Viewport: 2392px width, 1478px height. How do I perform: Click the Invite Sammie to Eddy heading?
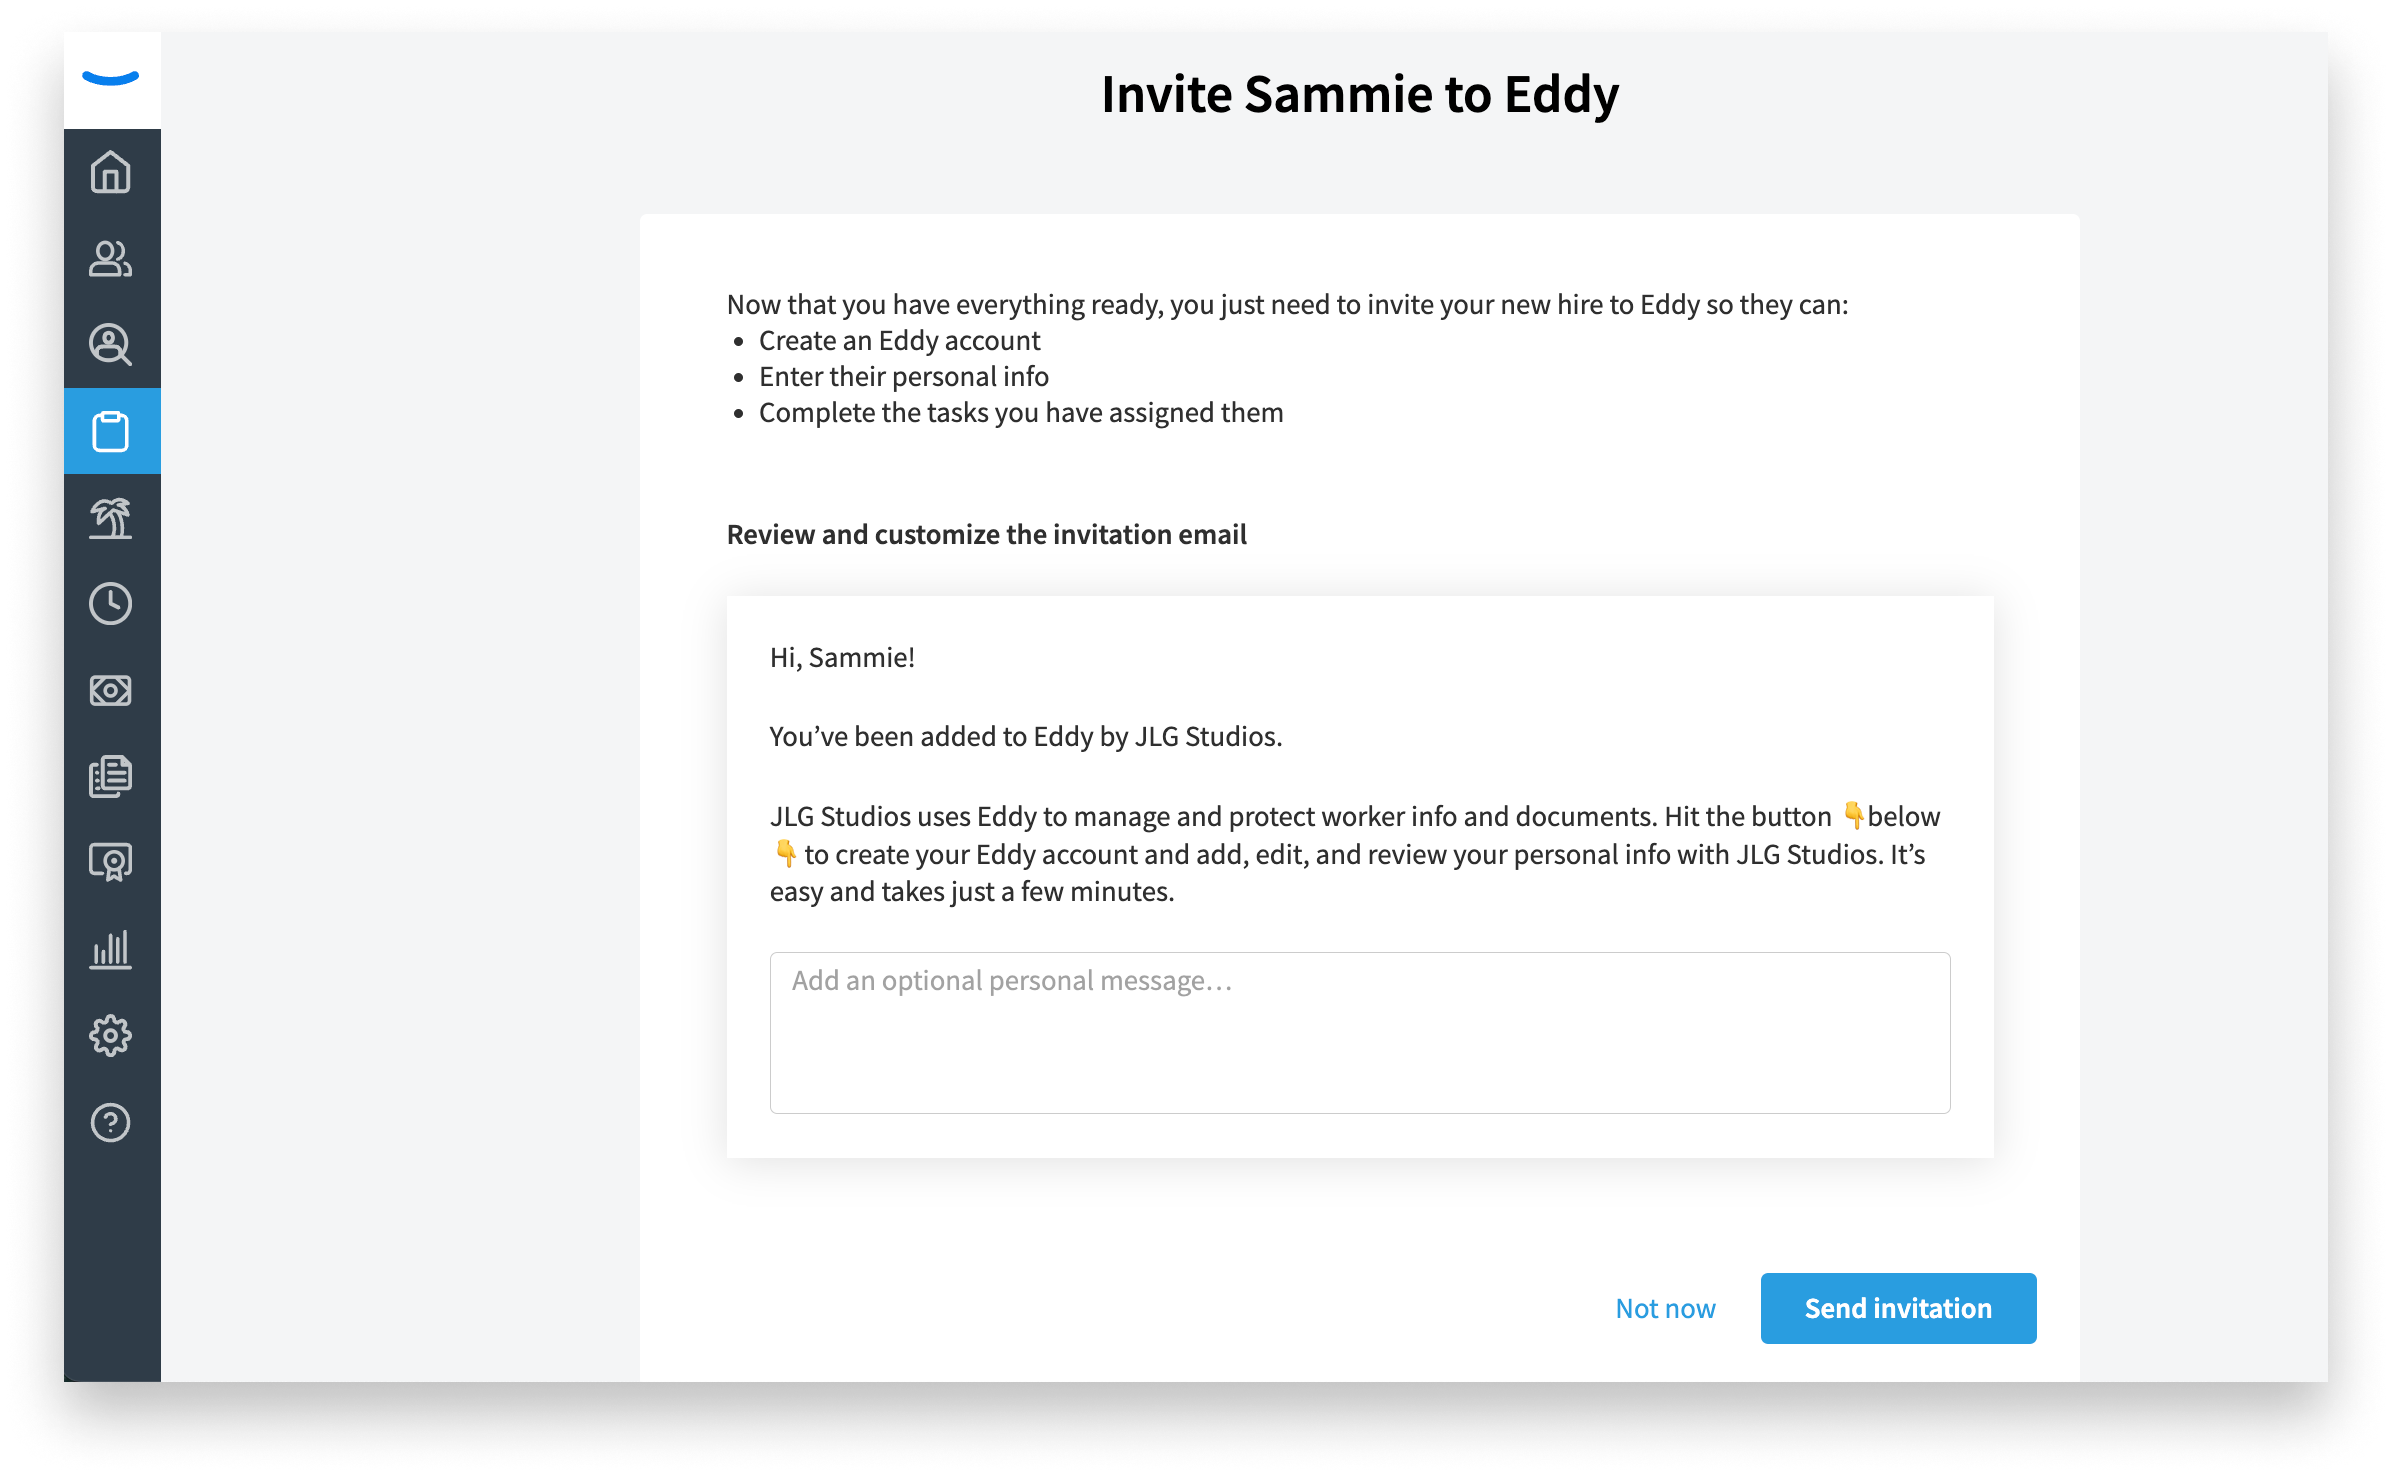coord(1360,94)
